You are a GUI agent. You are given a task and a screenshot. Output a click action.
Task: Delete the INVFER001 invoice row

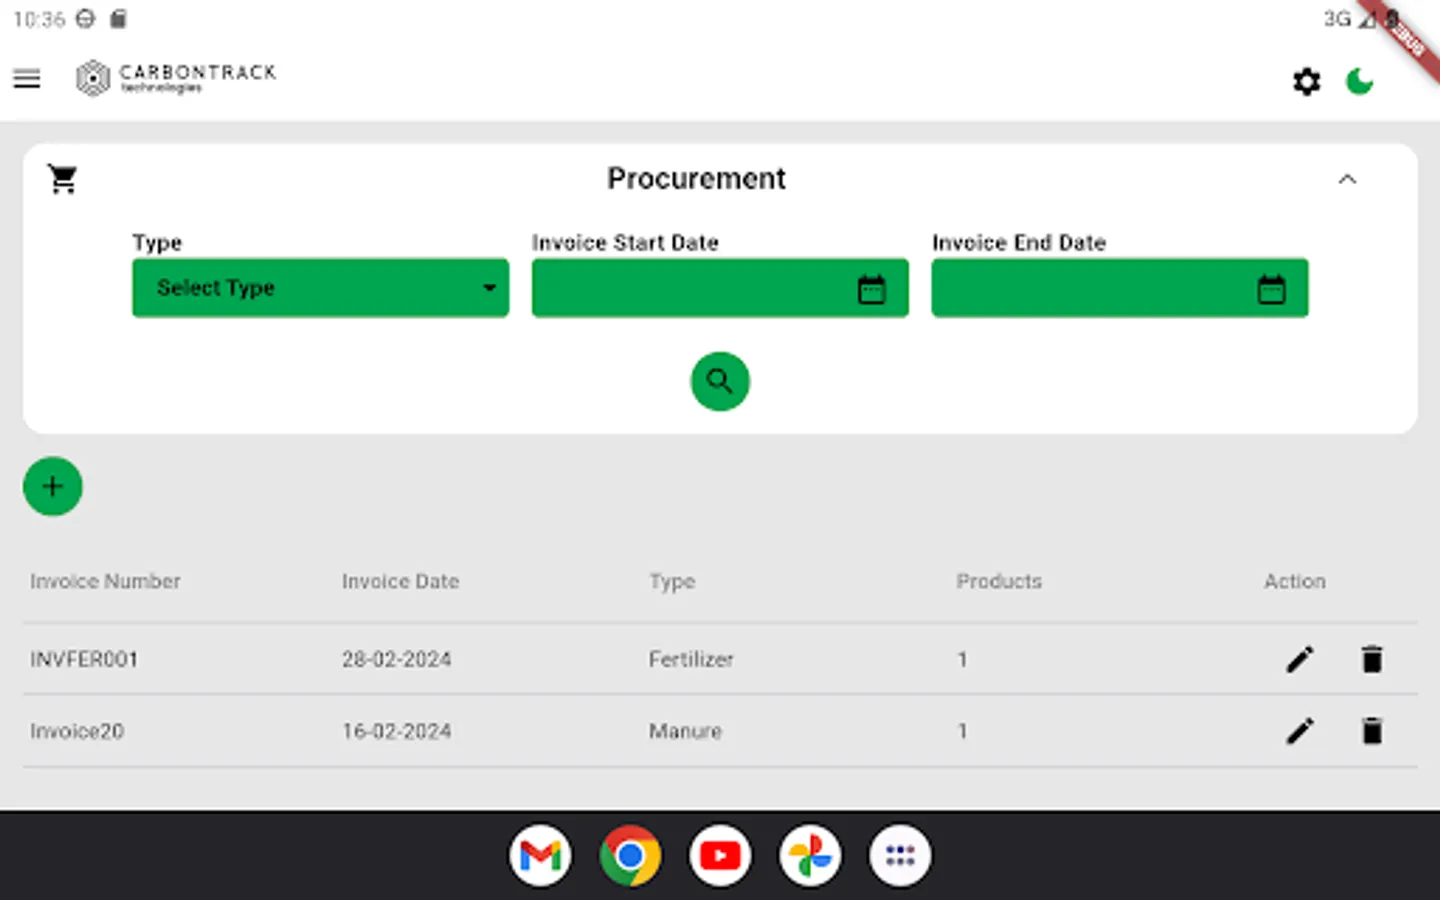(1372, 659)
